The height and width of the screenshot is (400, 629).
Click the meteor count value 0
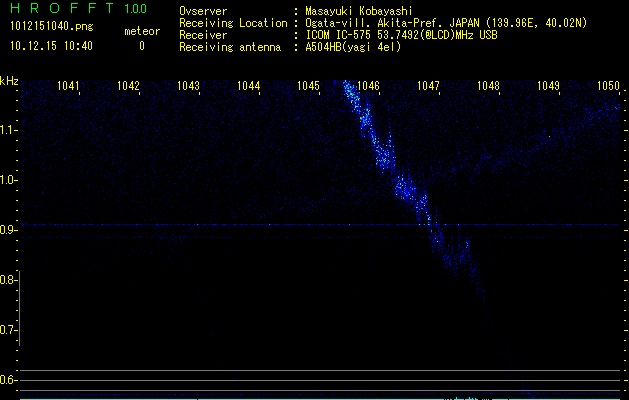click(142, 46)
